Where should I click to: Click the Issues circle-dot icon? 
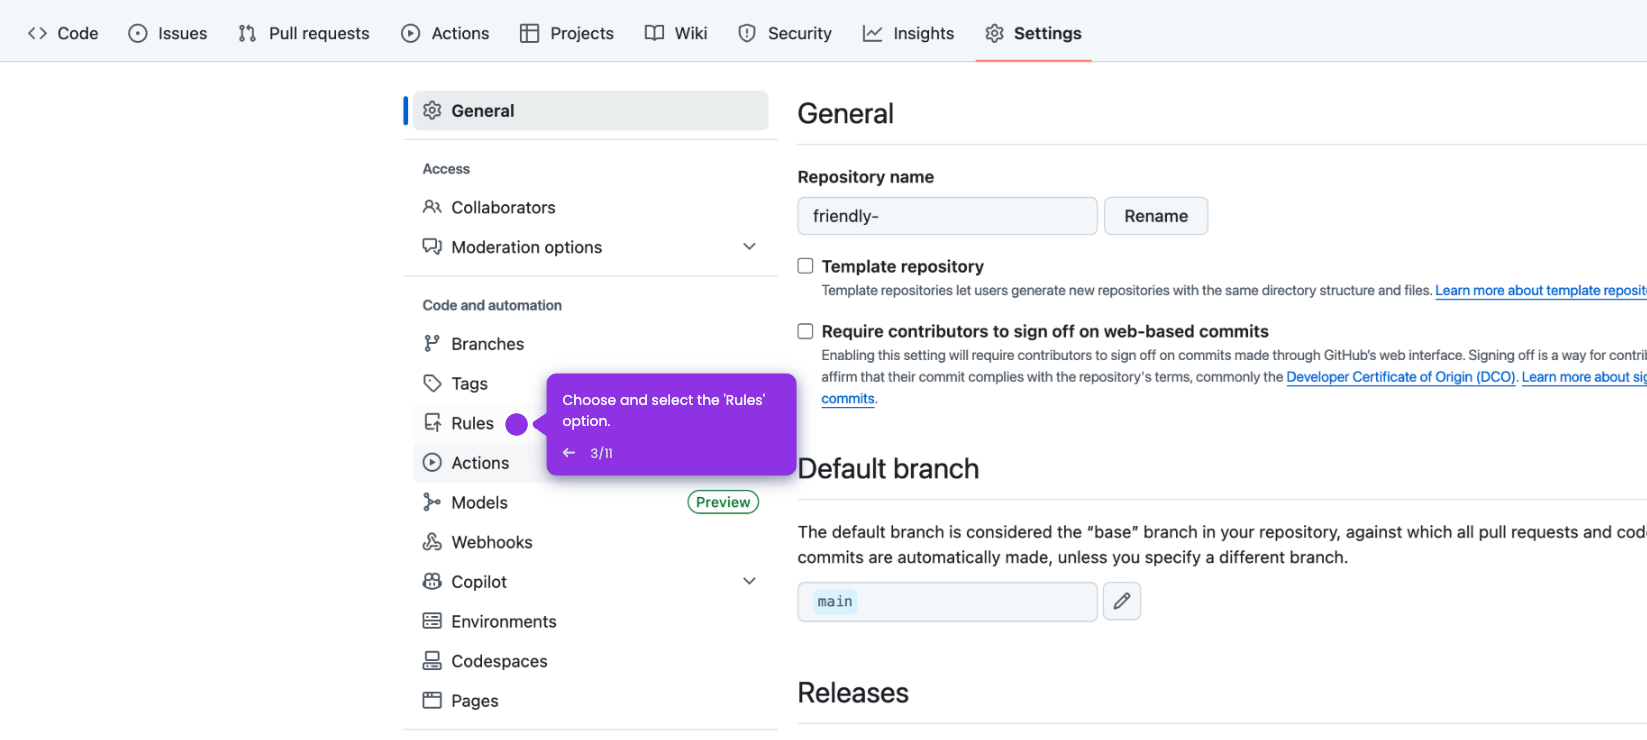[138, 33]
